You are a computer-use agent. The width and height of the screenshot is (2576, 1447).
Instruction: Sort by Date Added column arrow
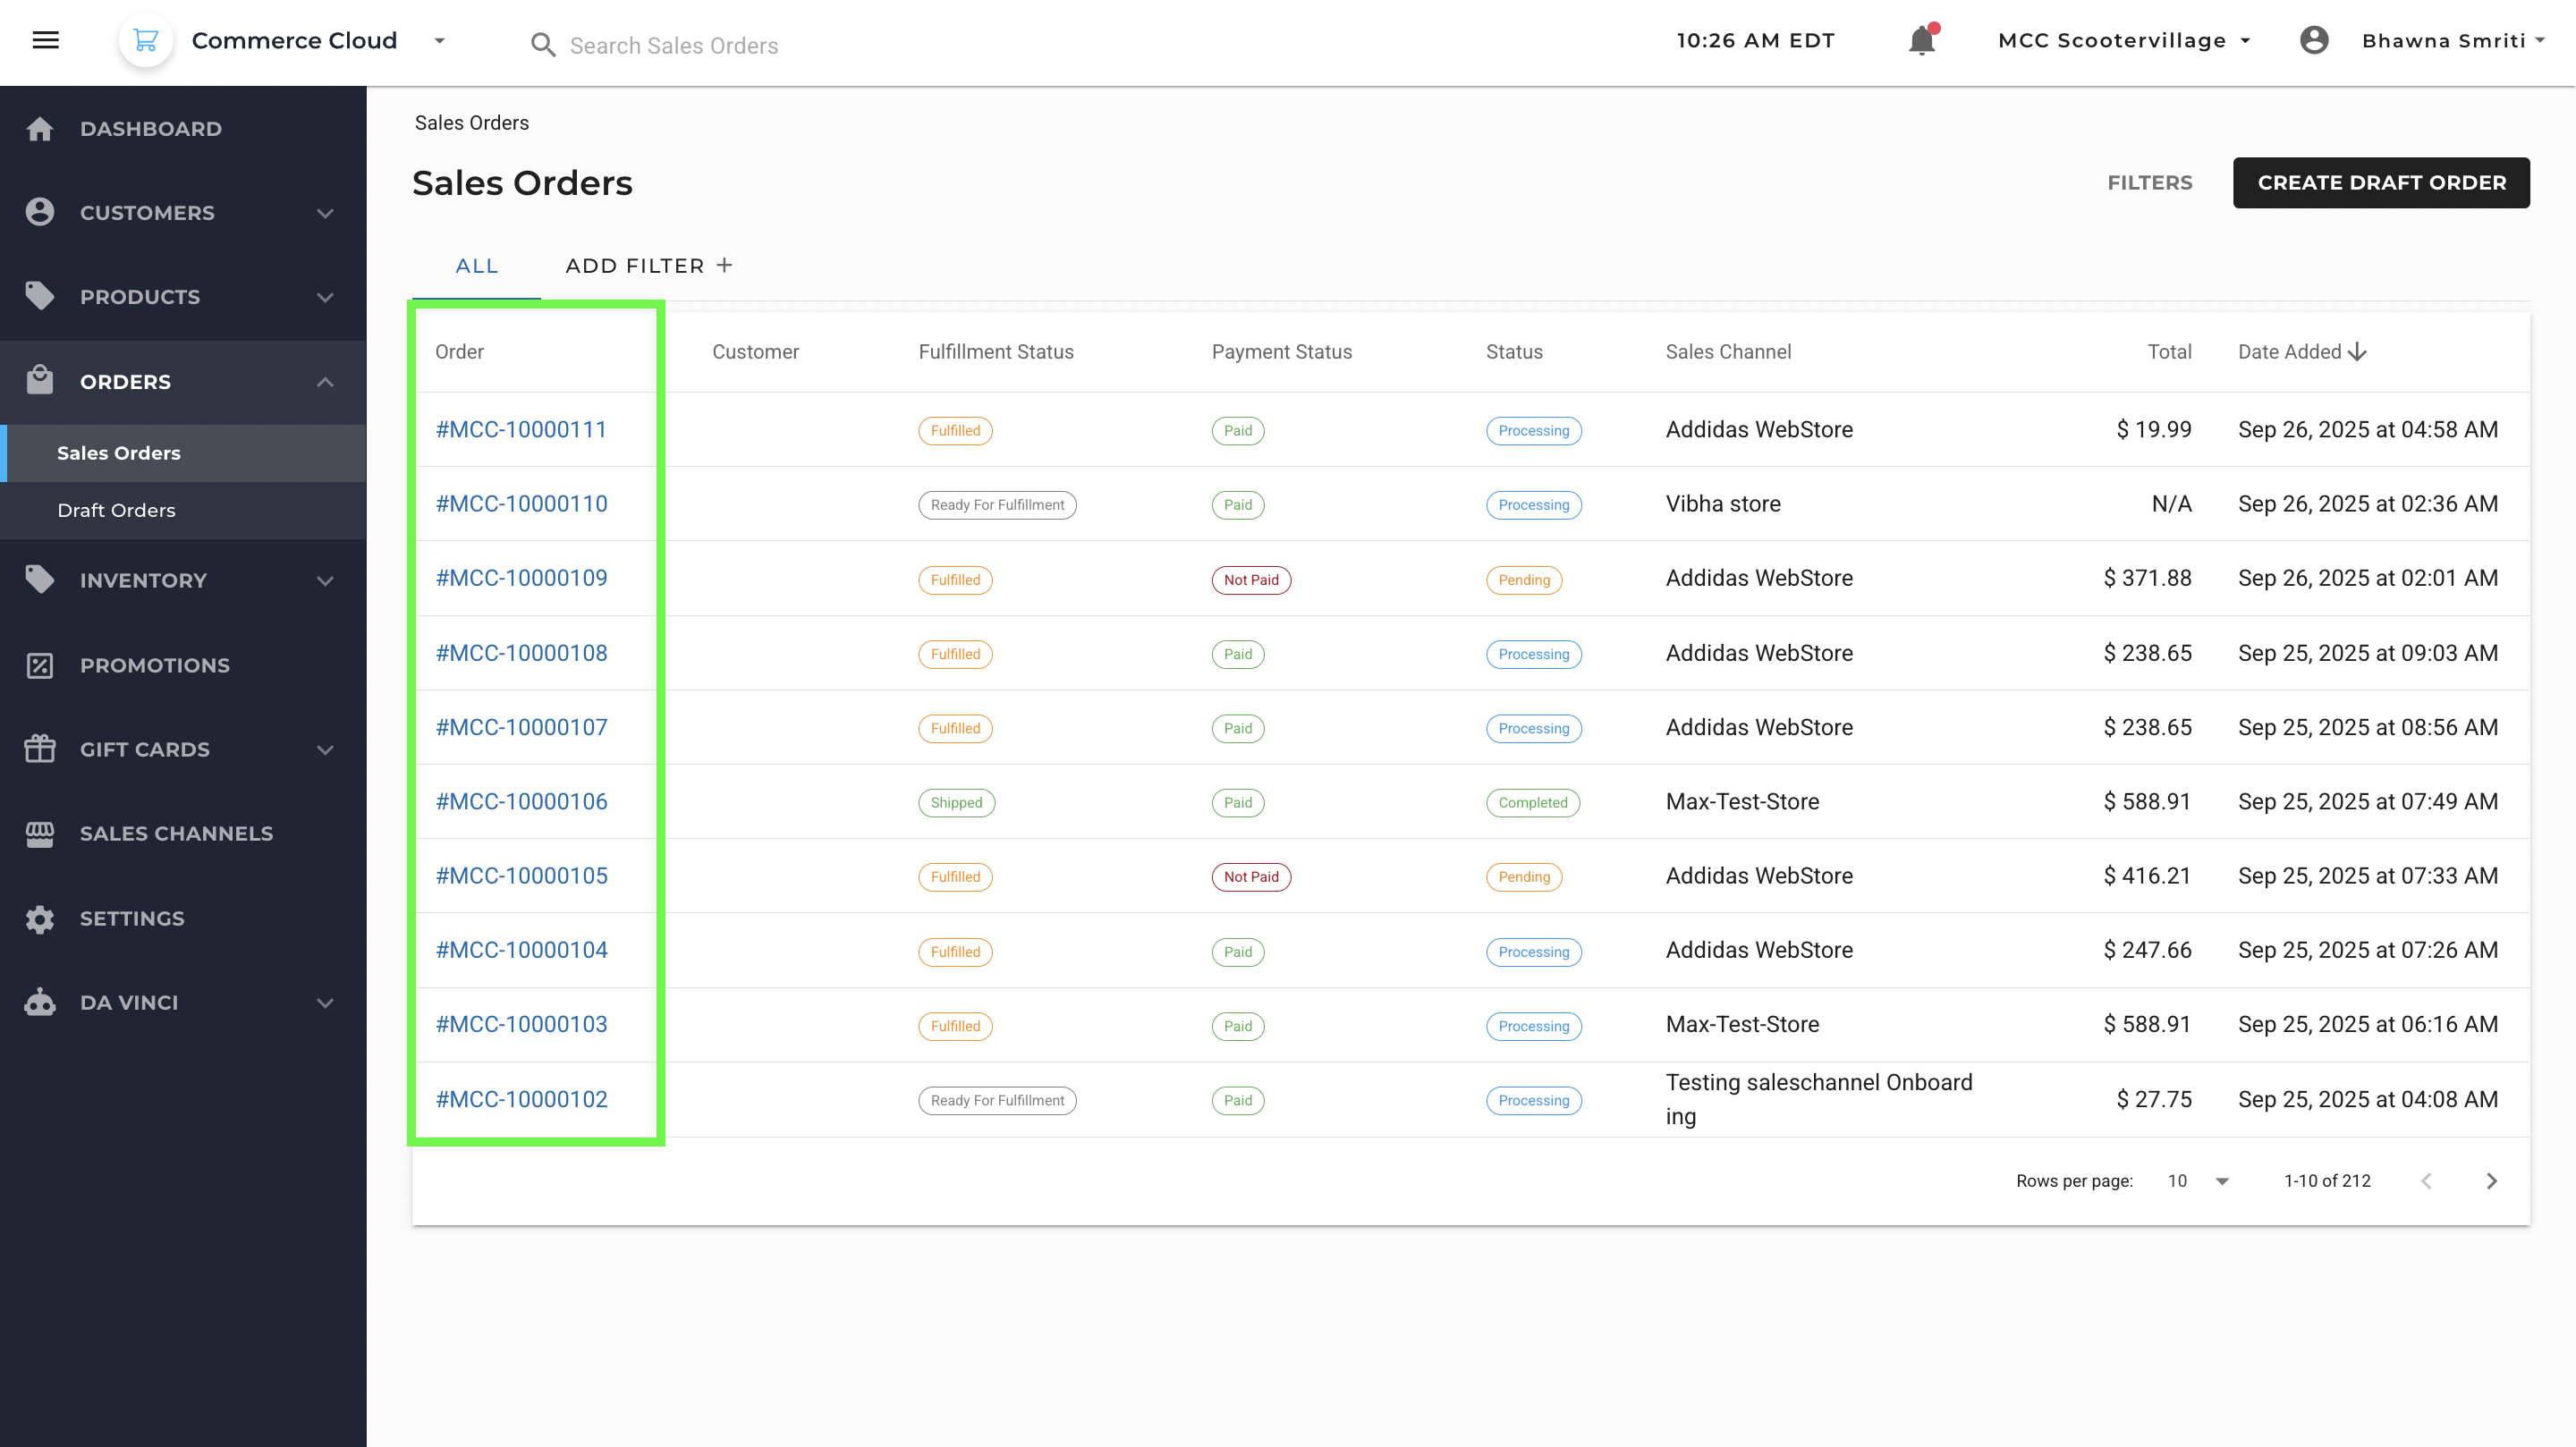click(2358, 352)
